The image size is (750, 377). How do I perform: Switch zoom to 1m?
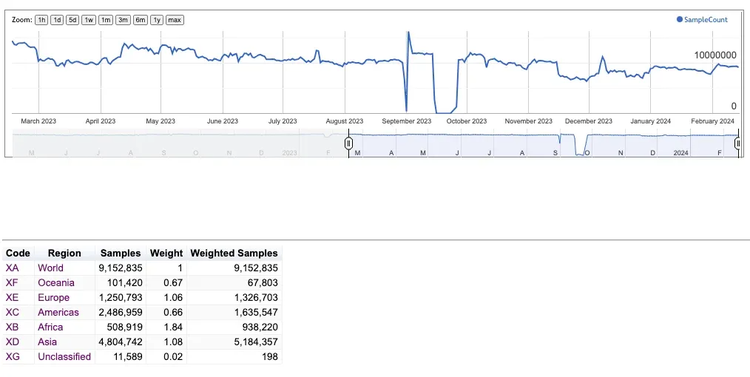click(106, 20)
